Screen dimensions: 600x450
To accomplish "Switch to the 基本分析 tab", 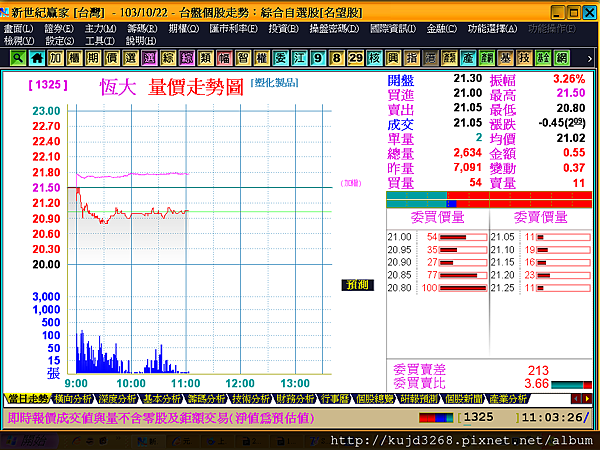I will point(162,399).
